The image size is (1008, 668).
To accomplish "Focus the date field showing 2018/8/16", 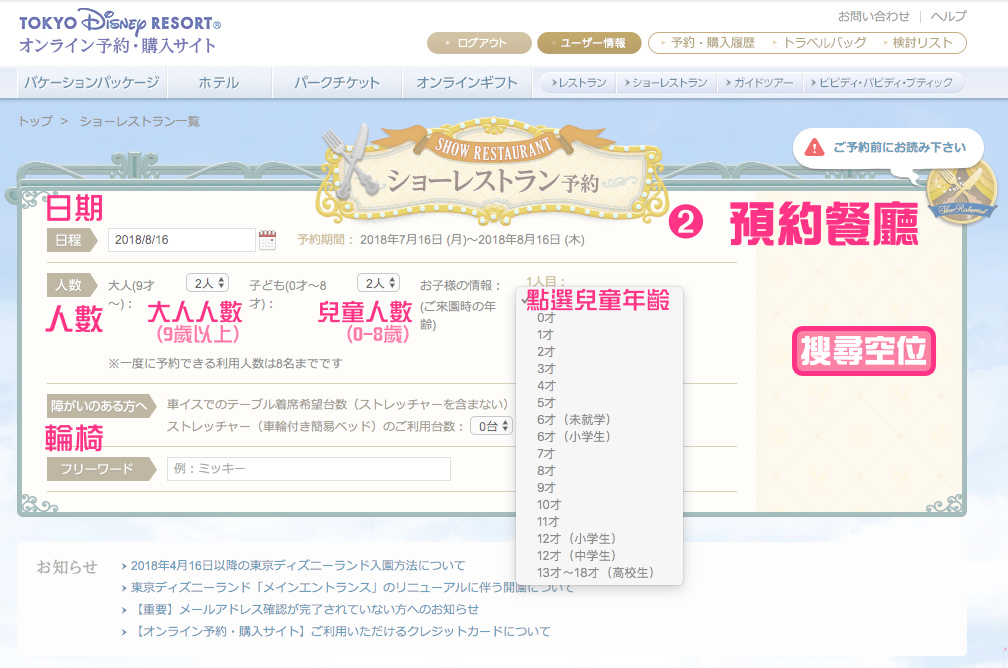I will point(181,240).
